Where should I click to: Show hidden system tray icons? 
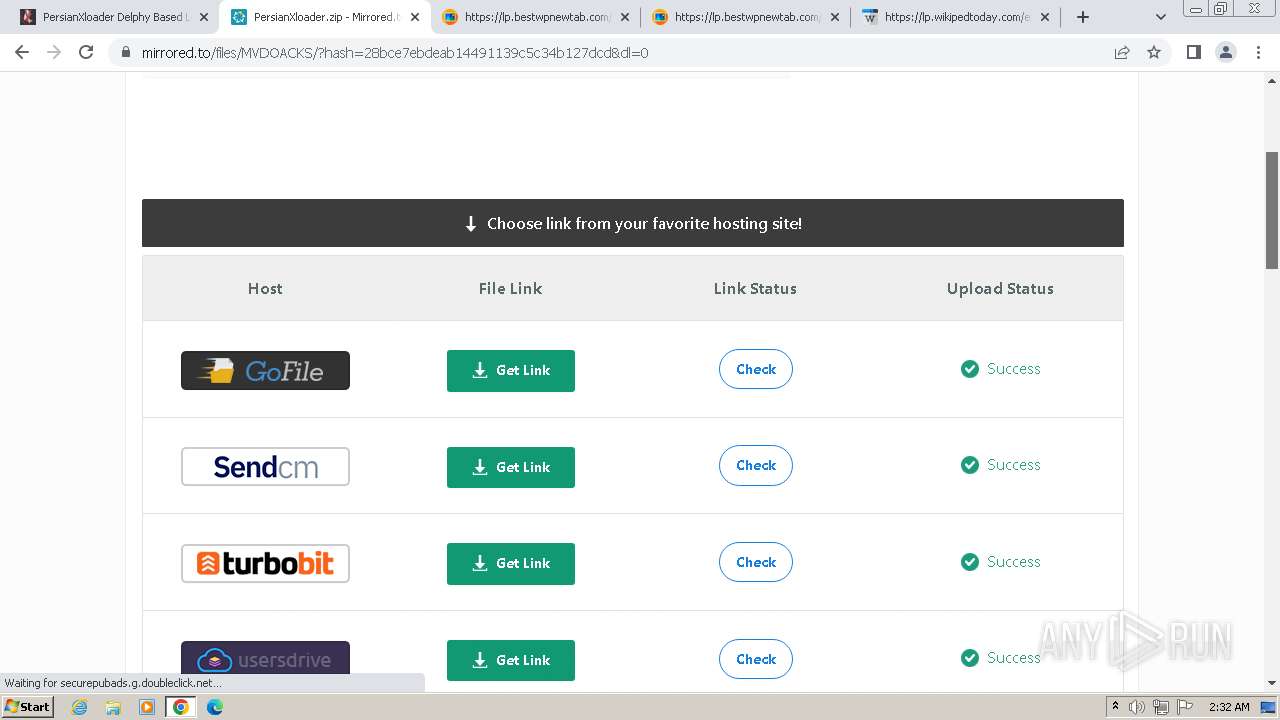[x=1115, y=707]
